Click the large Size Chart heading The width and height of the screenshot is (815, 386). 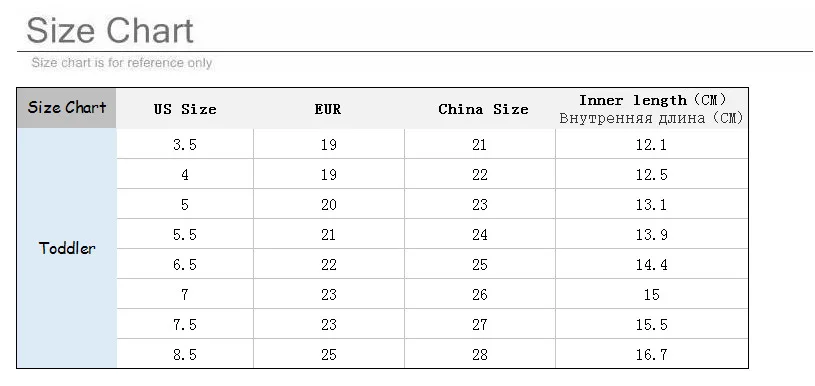pyautogui.click(x=110, y=30)
